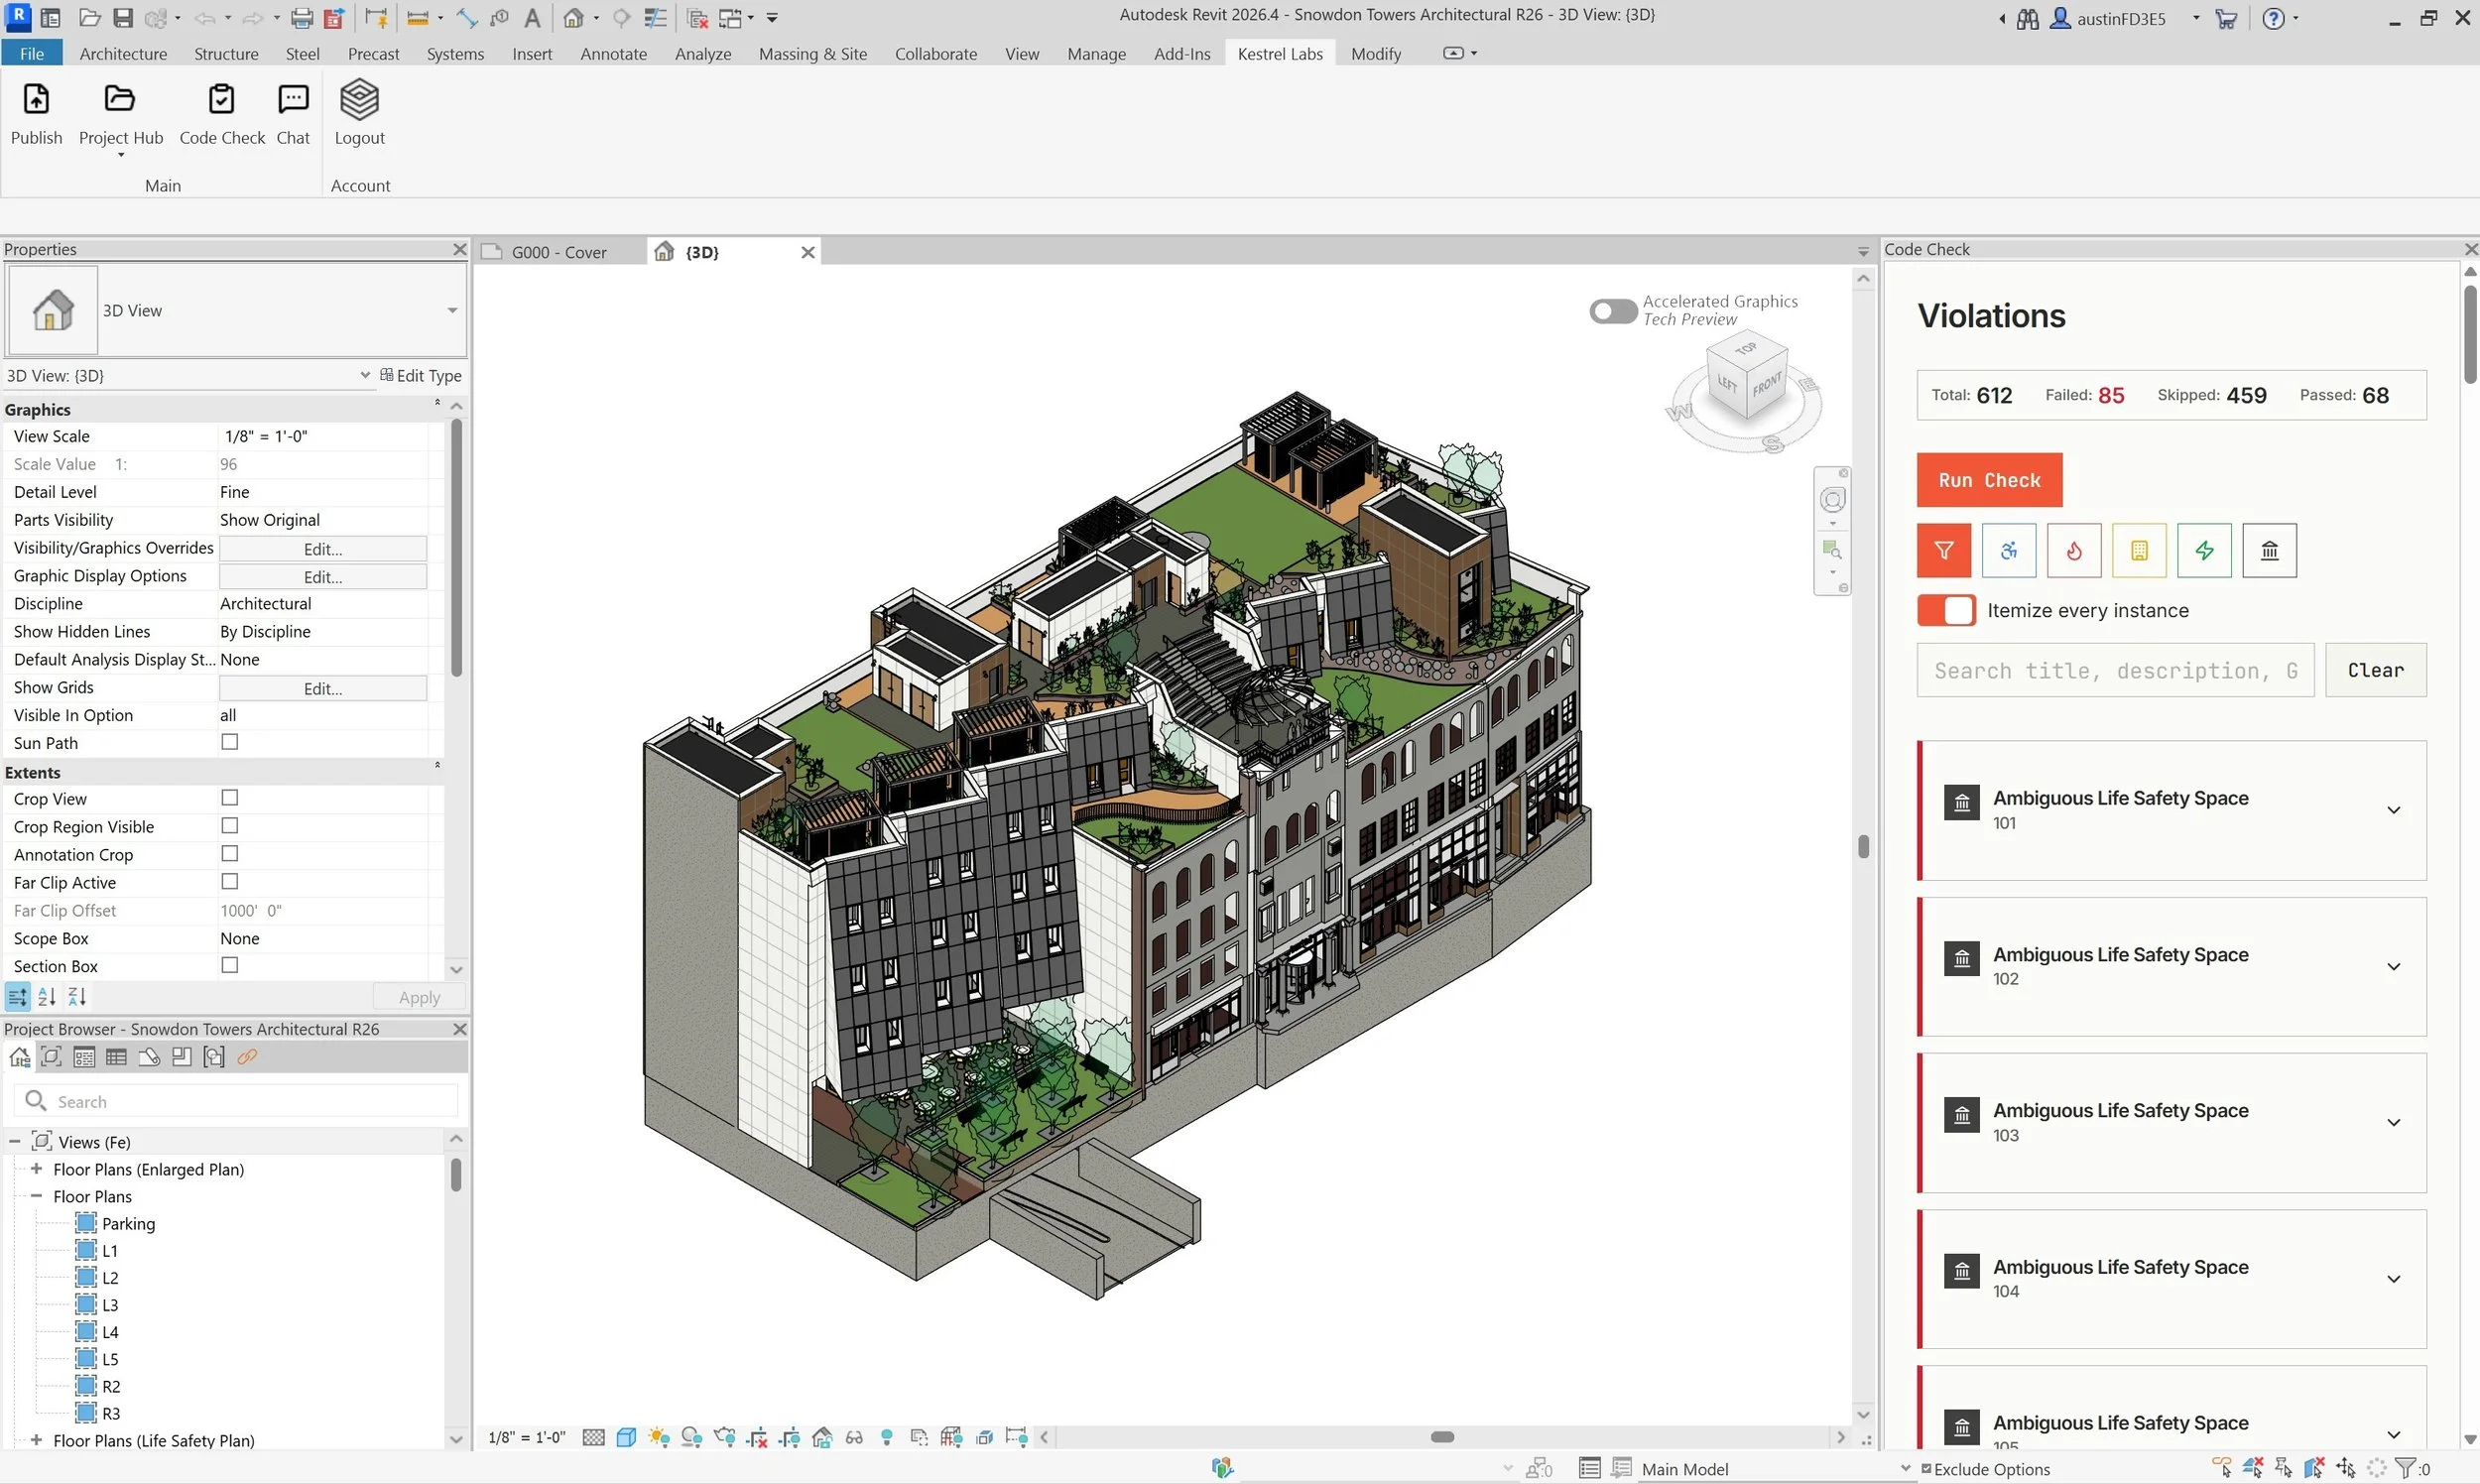Viewport: 2480px width, 1484px height.
Task: Turn off the Itemize every instance toggle
Action: [1945, 610]
